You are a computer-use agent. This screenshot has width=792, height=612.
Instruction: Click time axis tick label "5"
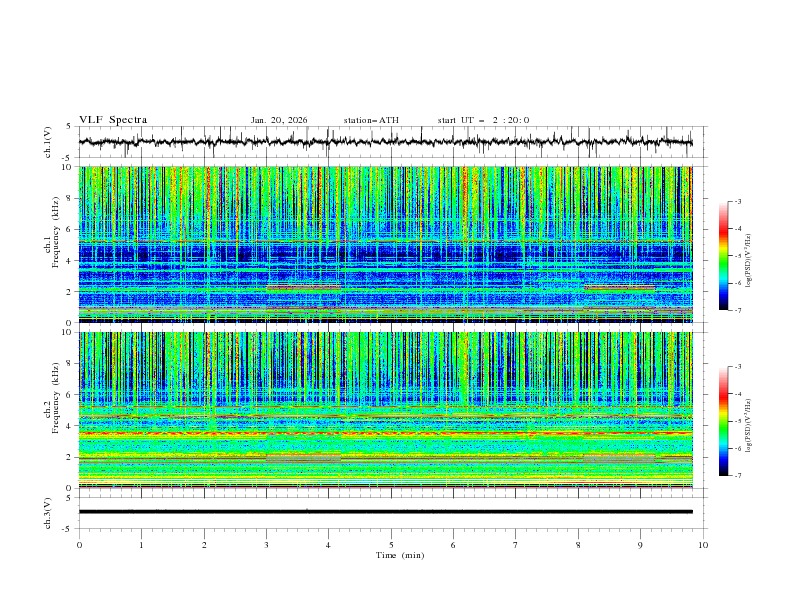pos(391,545)
